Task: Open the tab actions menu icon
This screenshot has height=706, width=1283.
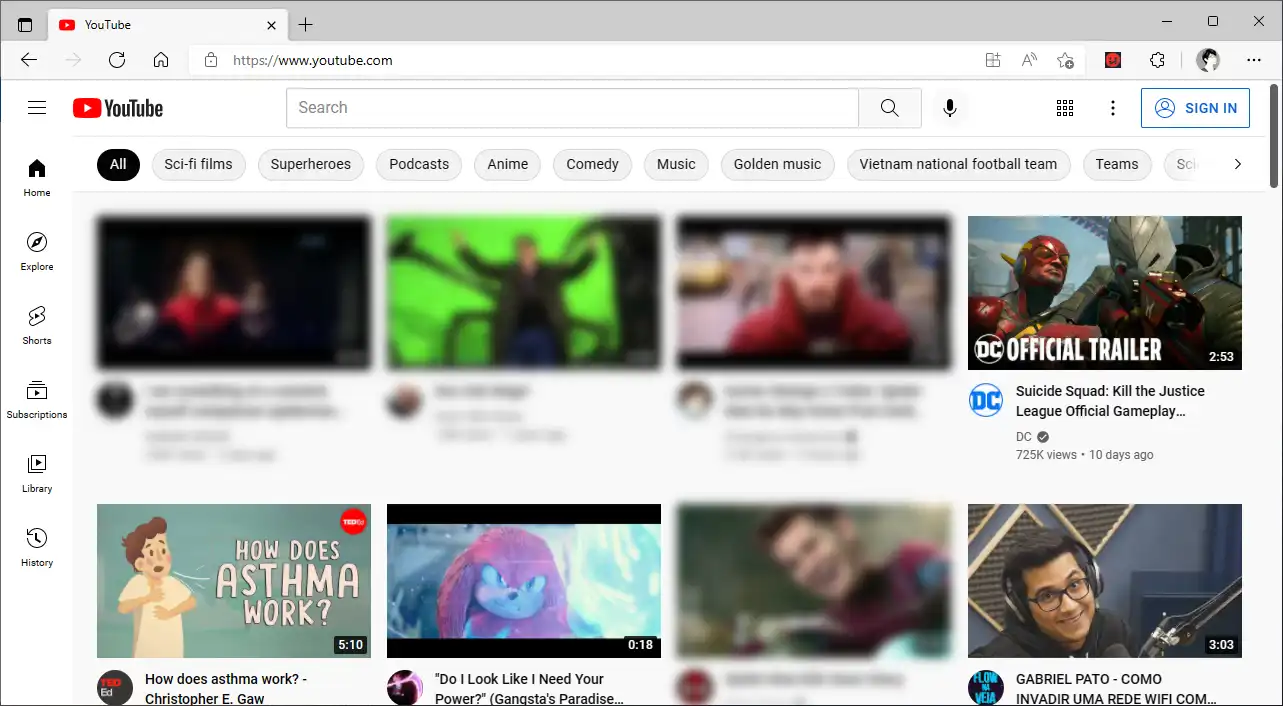Action: point(25,25)
